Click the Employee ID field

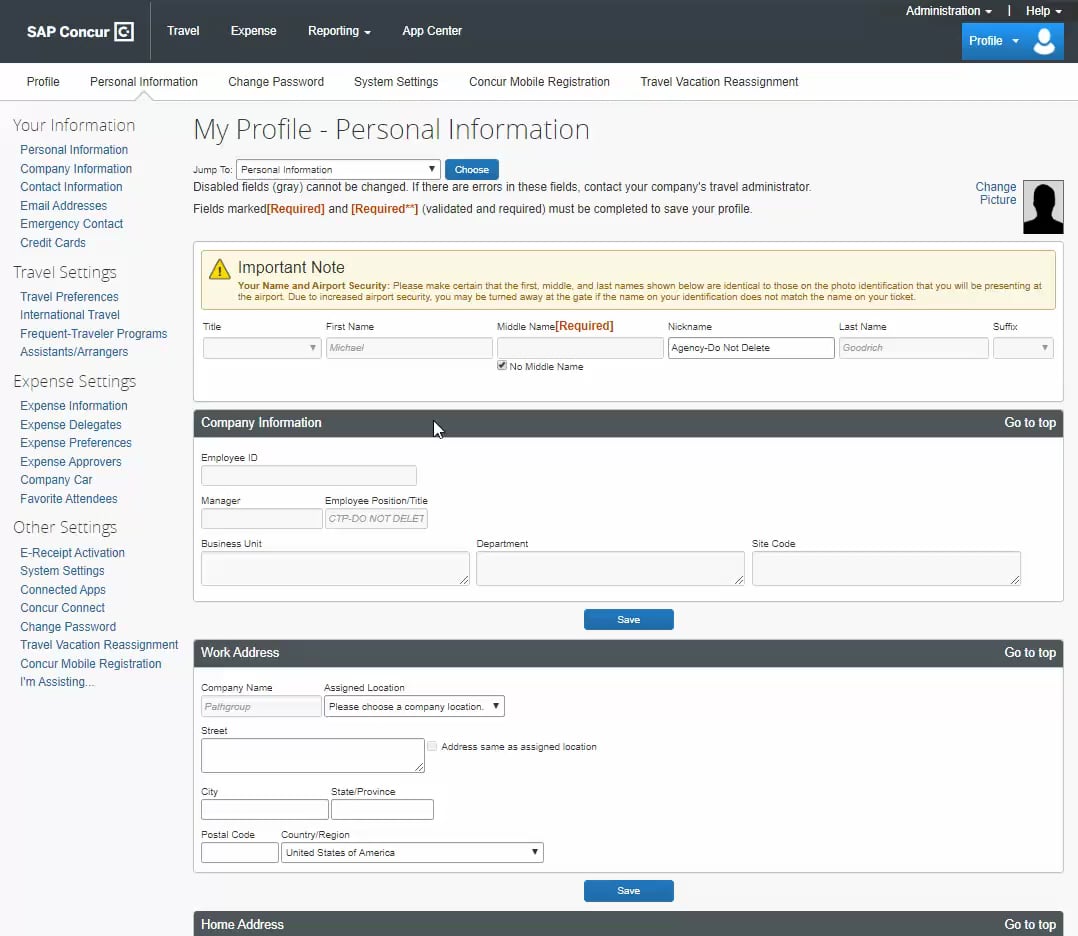(x=309, y=475)
